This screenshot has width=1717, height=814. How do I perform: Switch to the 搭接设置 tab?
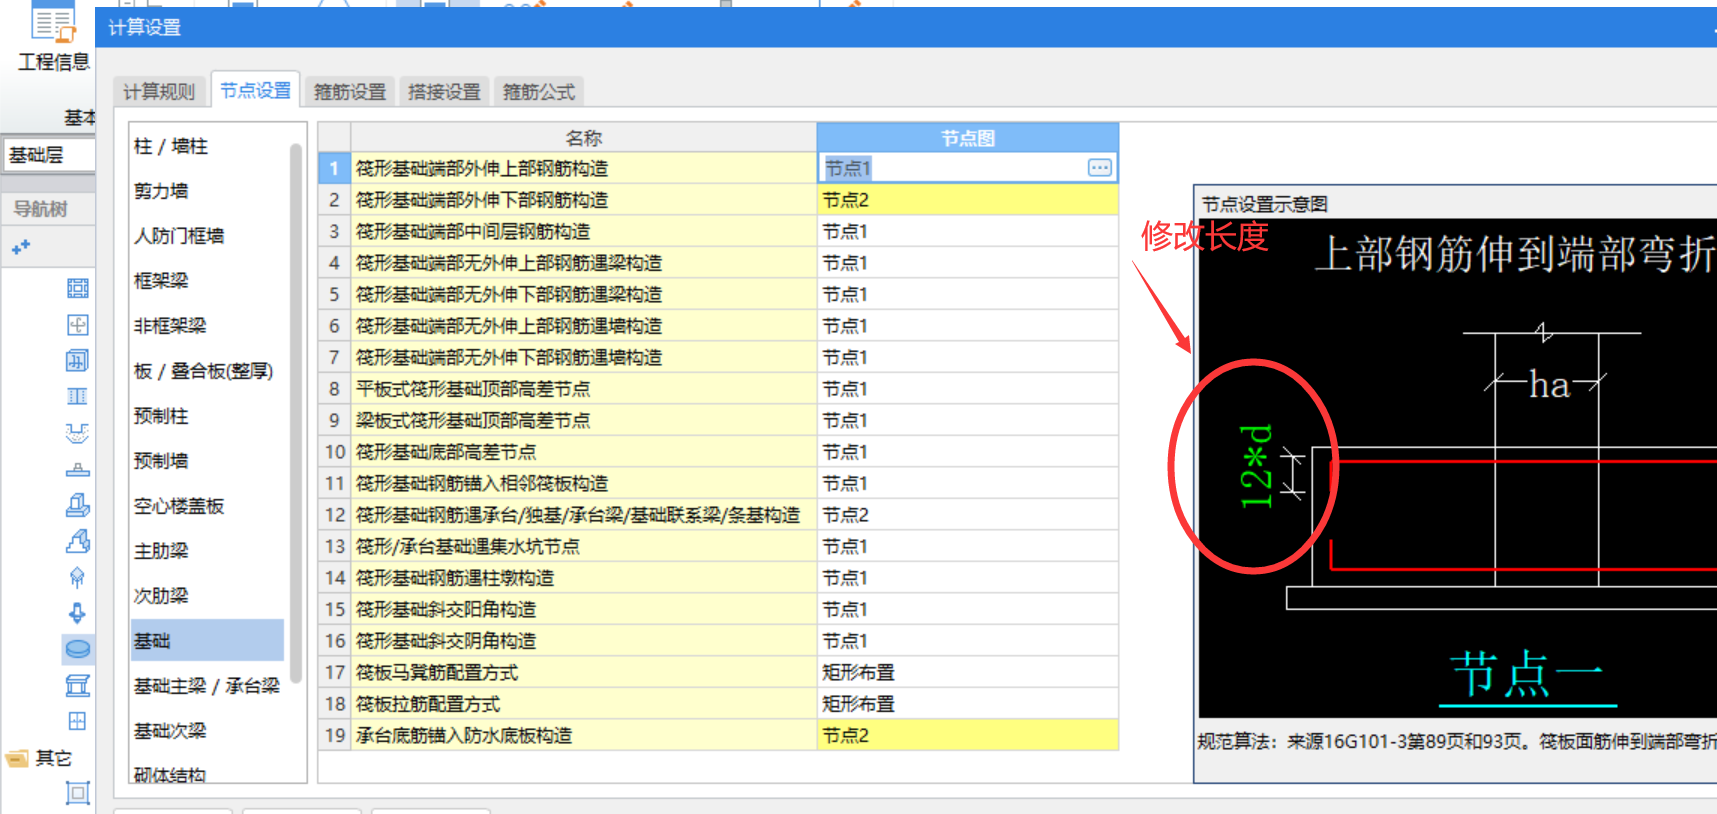click(x=444, y=92)
